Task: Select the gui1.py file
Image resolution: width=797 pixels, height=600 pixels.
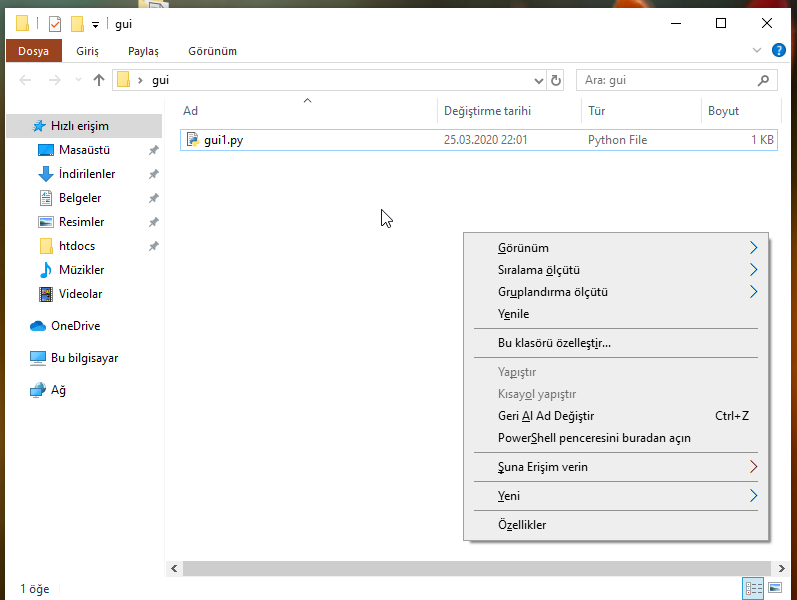Action: 224,140
